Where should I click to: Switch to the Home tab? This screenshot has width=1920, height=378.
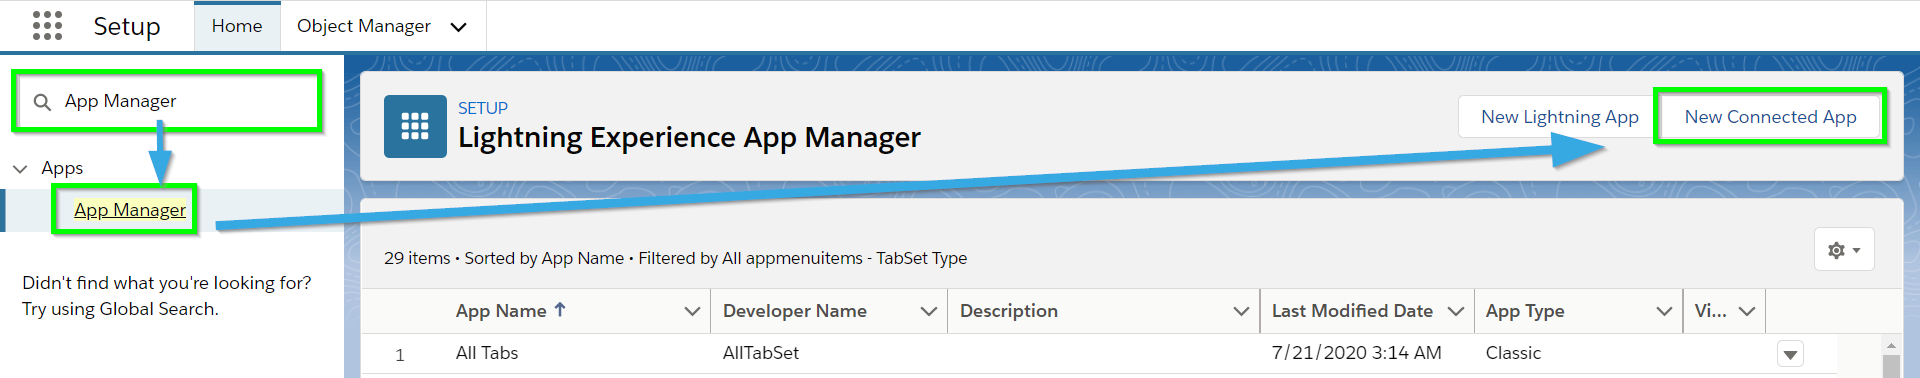point(237,26)
